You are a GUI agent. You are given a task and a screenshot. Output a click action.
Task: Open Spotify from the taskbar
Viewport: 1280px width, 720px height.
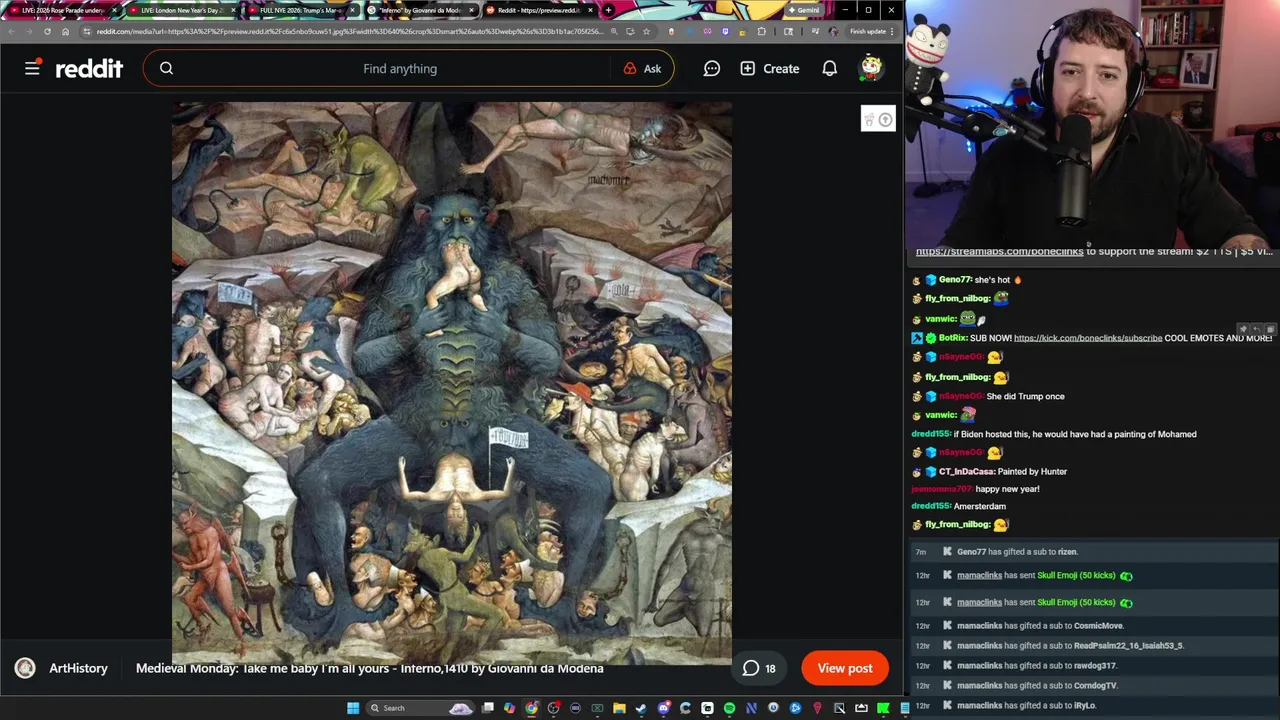point(729,708)
